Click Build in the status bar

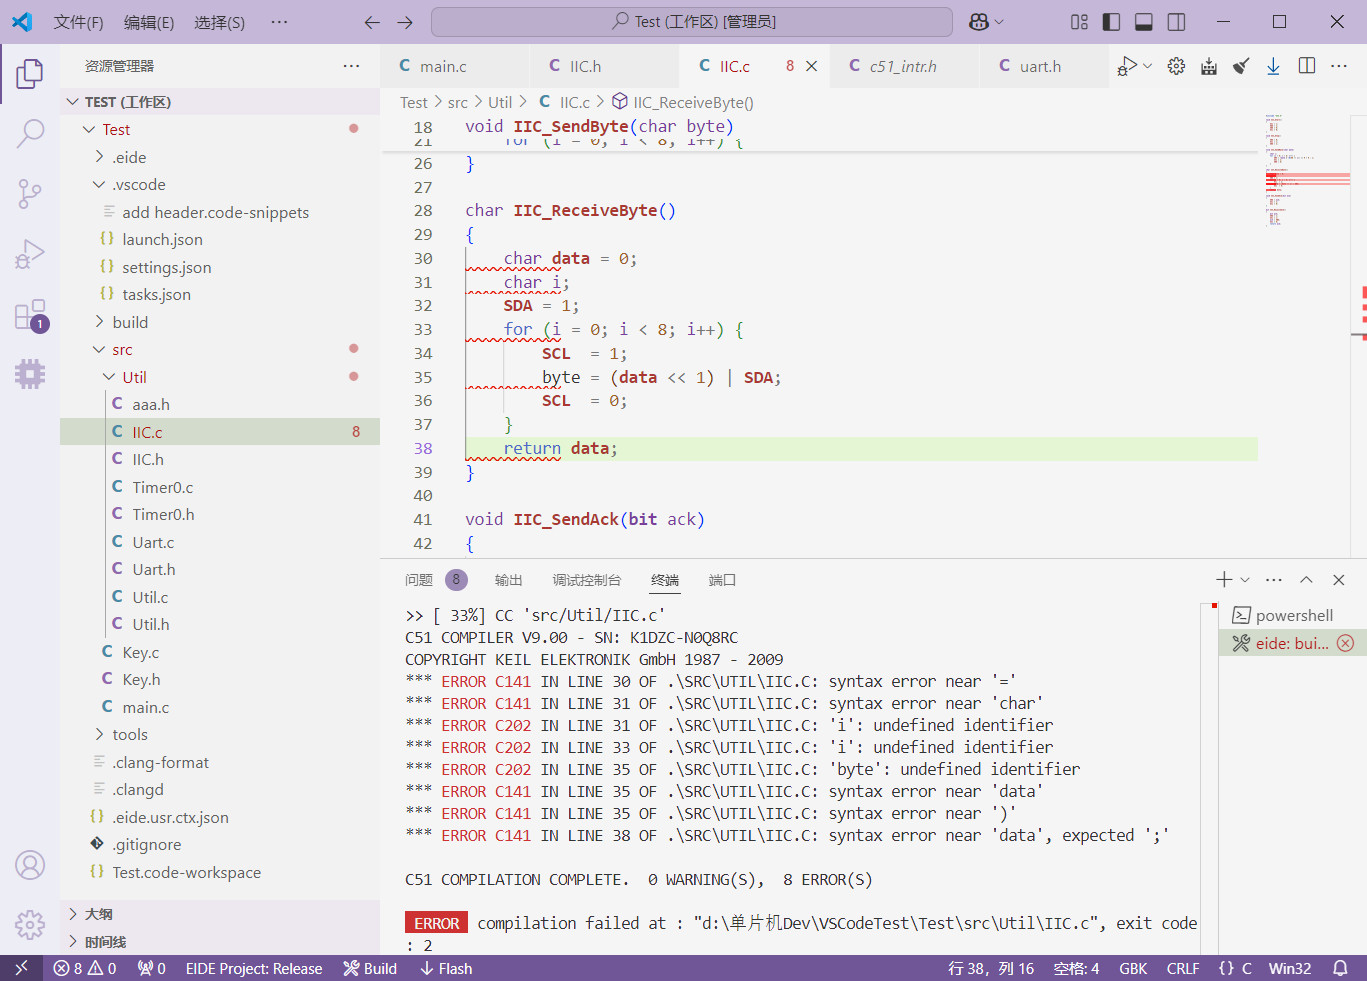(x=370, y=969)
